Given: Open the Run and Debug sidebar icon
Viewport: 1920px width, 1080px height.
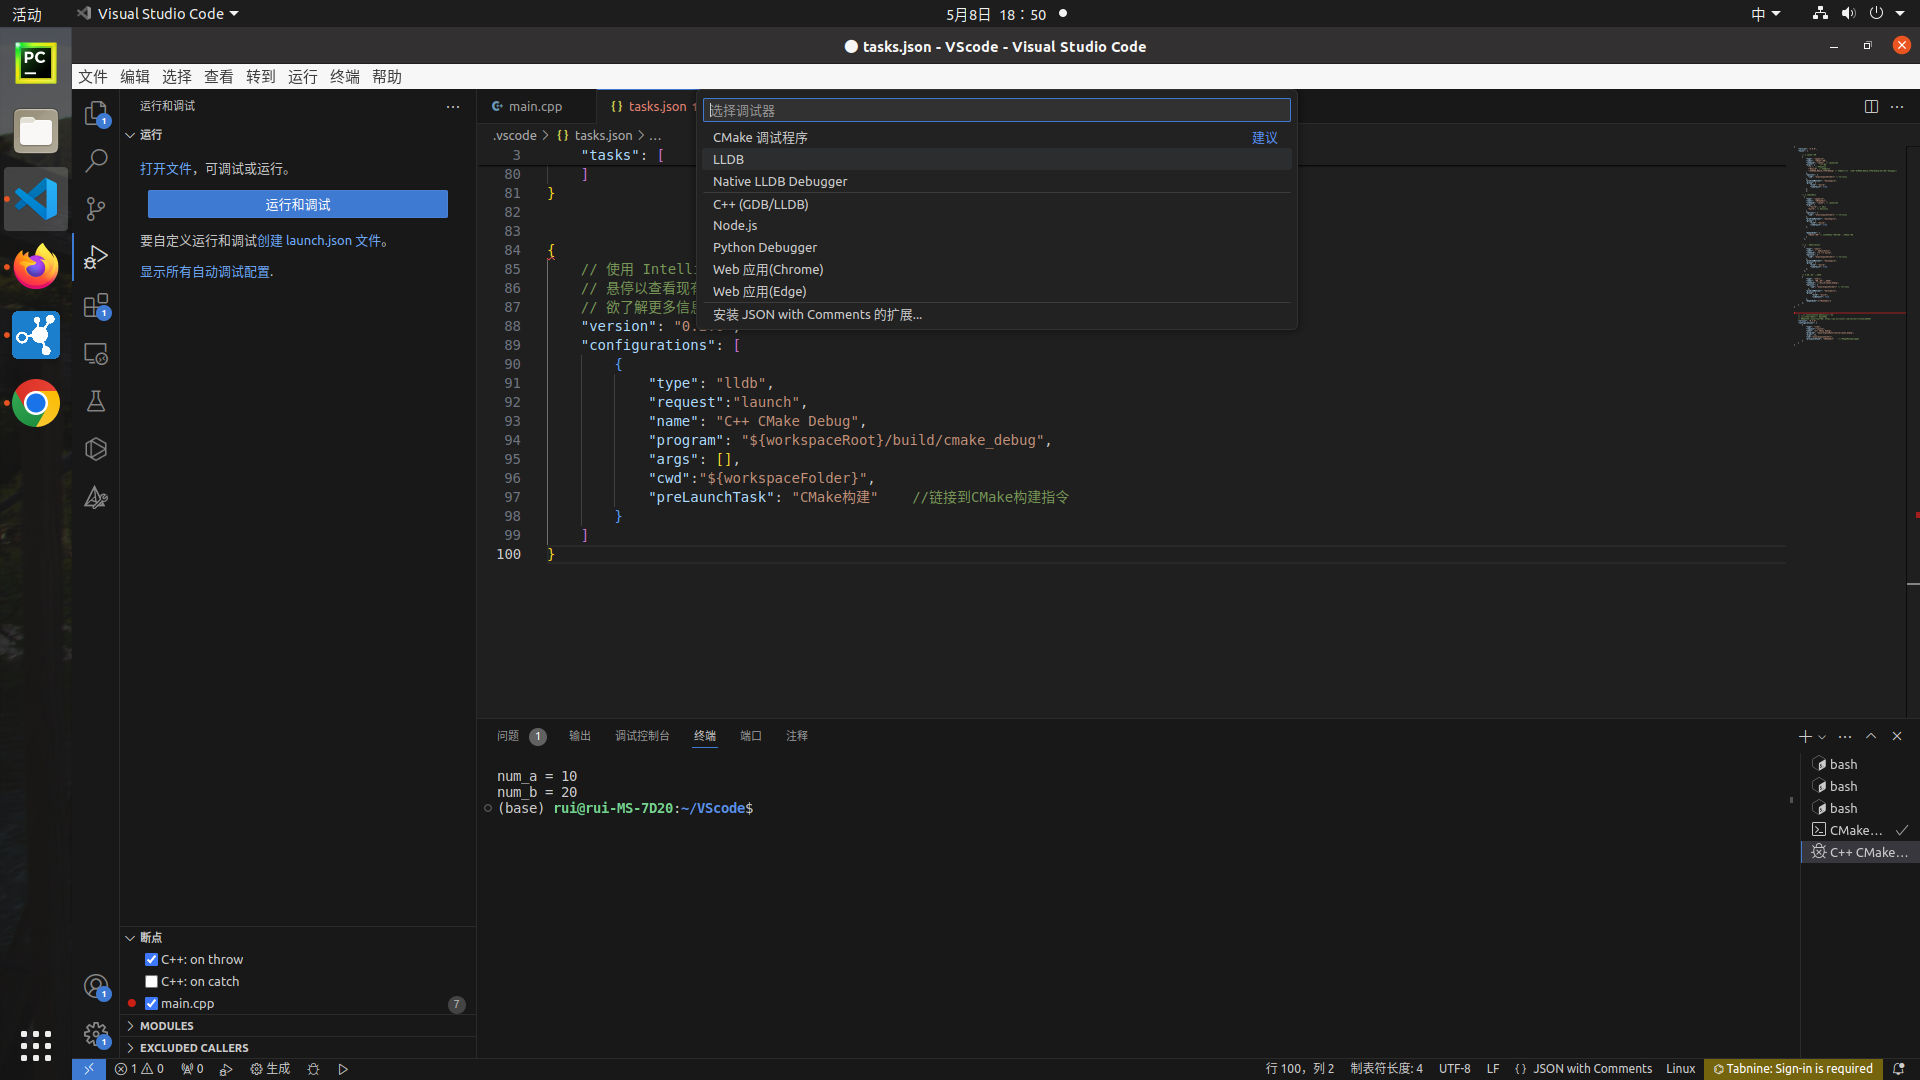Looking at the screenshot, I should pos(95,257).
